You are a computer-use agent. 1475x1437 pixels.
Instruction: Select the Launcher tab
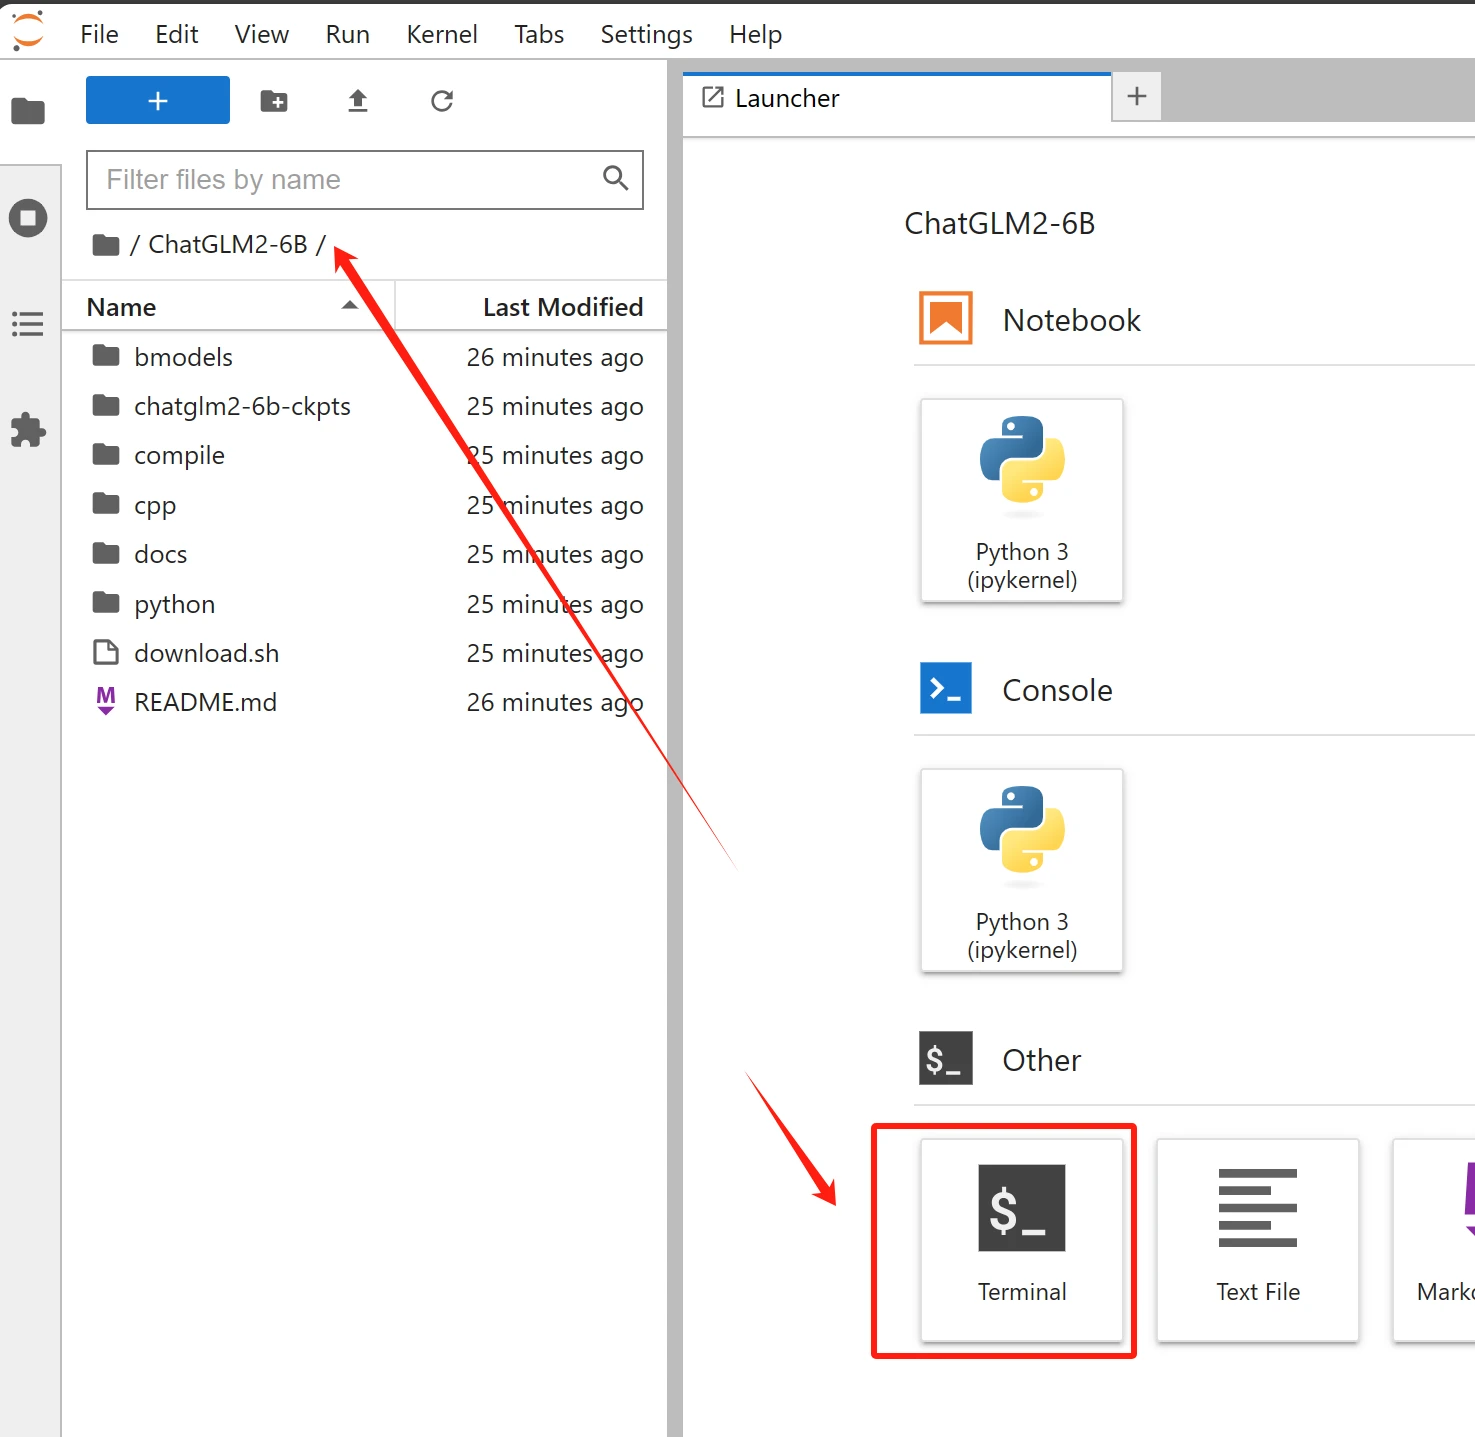pyautogui.click(x=787, y=98)
